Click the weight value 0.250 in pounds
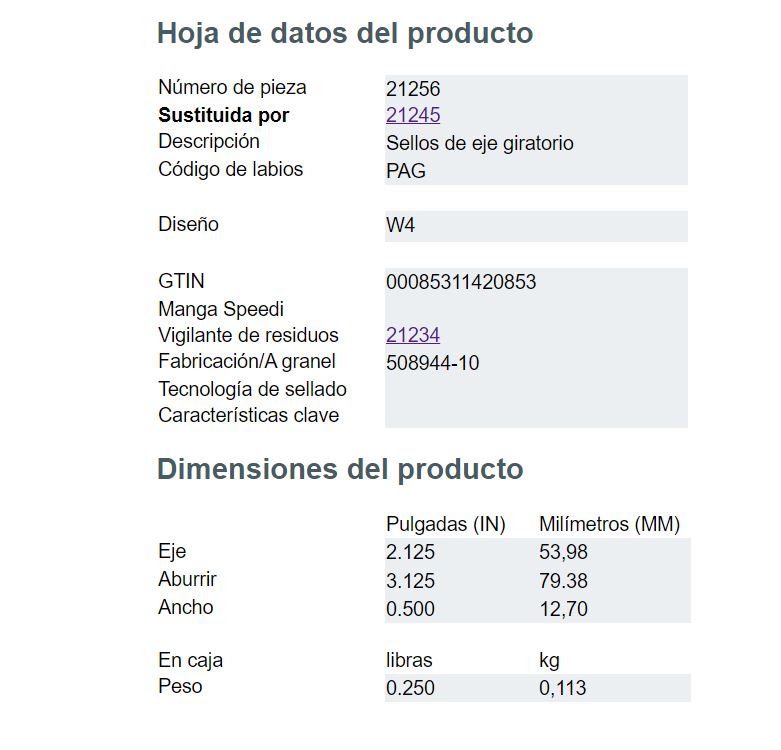 pos(410,688)
